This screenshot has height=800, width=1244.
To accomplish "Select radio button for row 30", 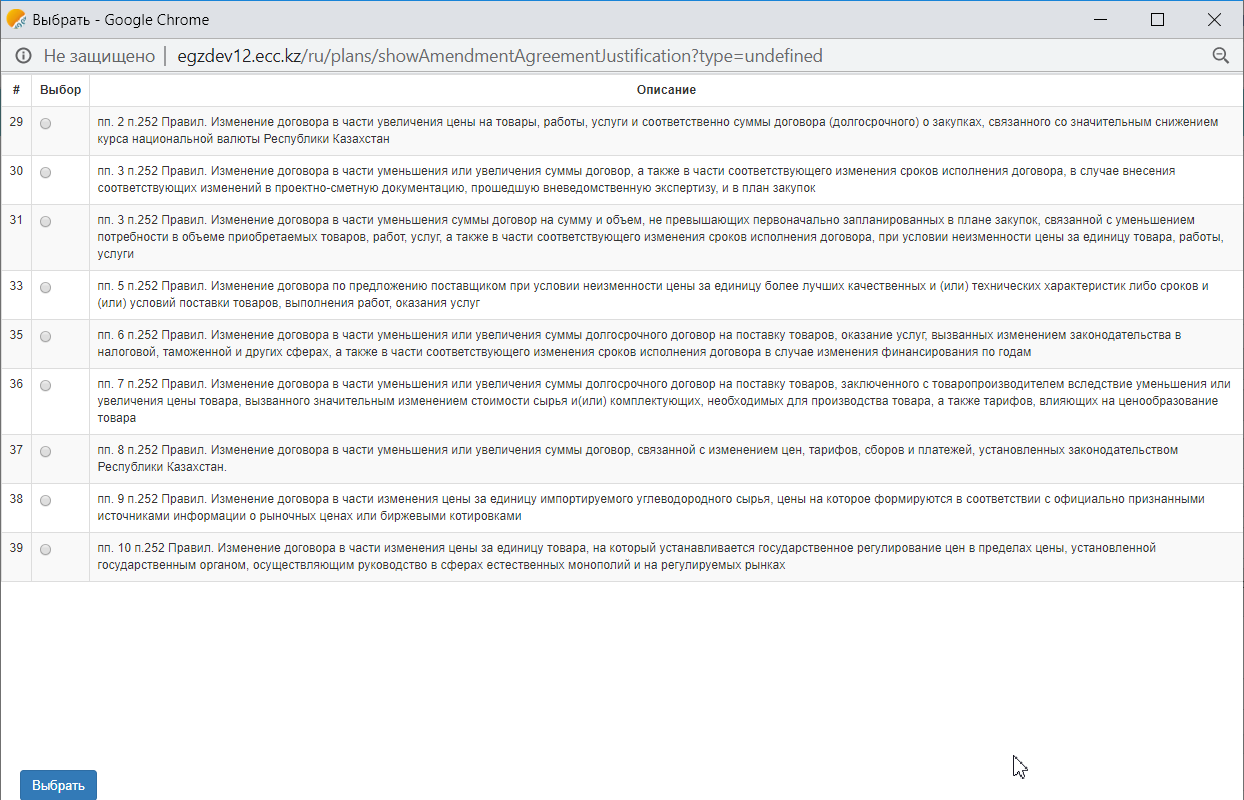I will (45, 173).
